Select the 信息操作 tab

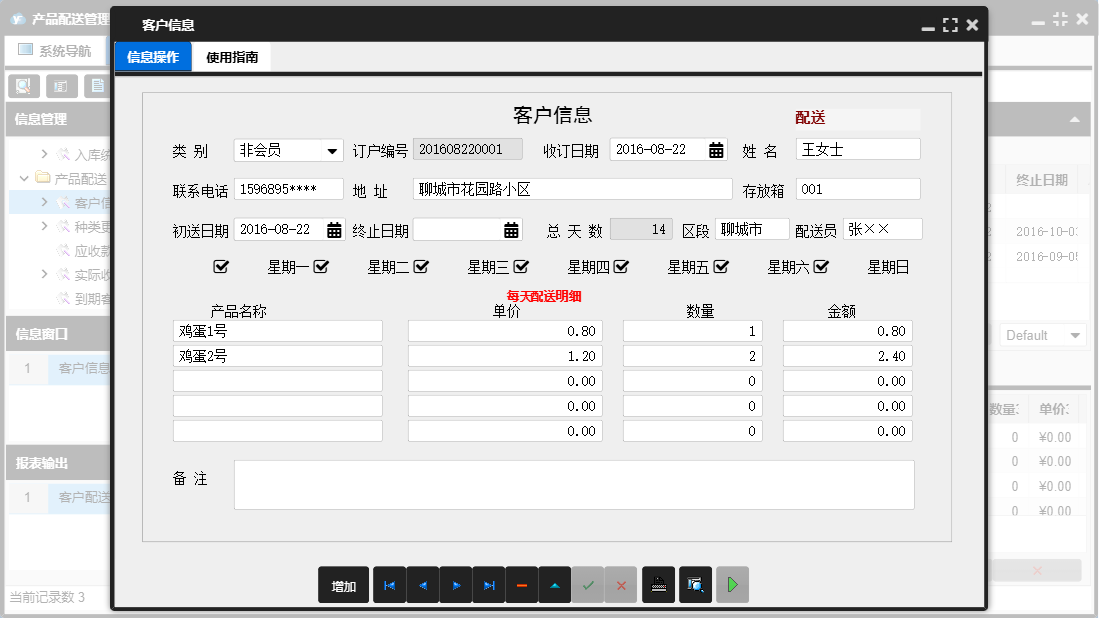pyautogui.click(x=152, y=57)
